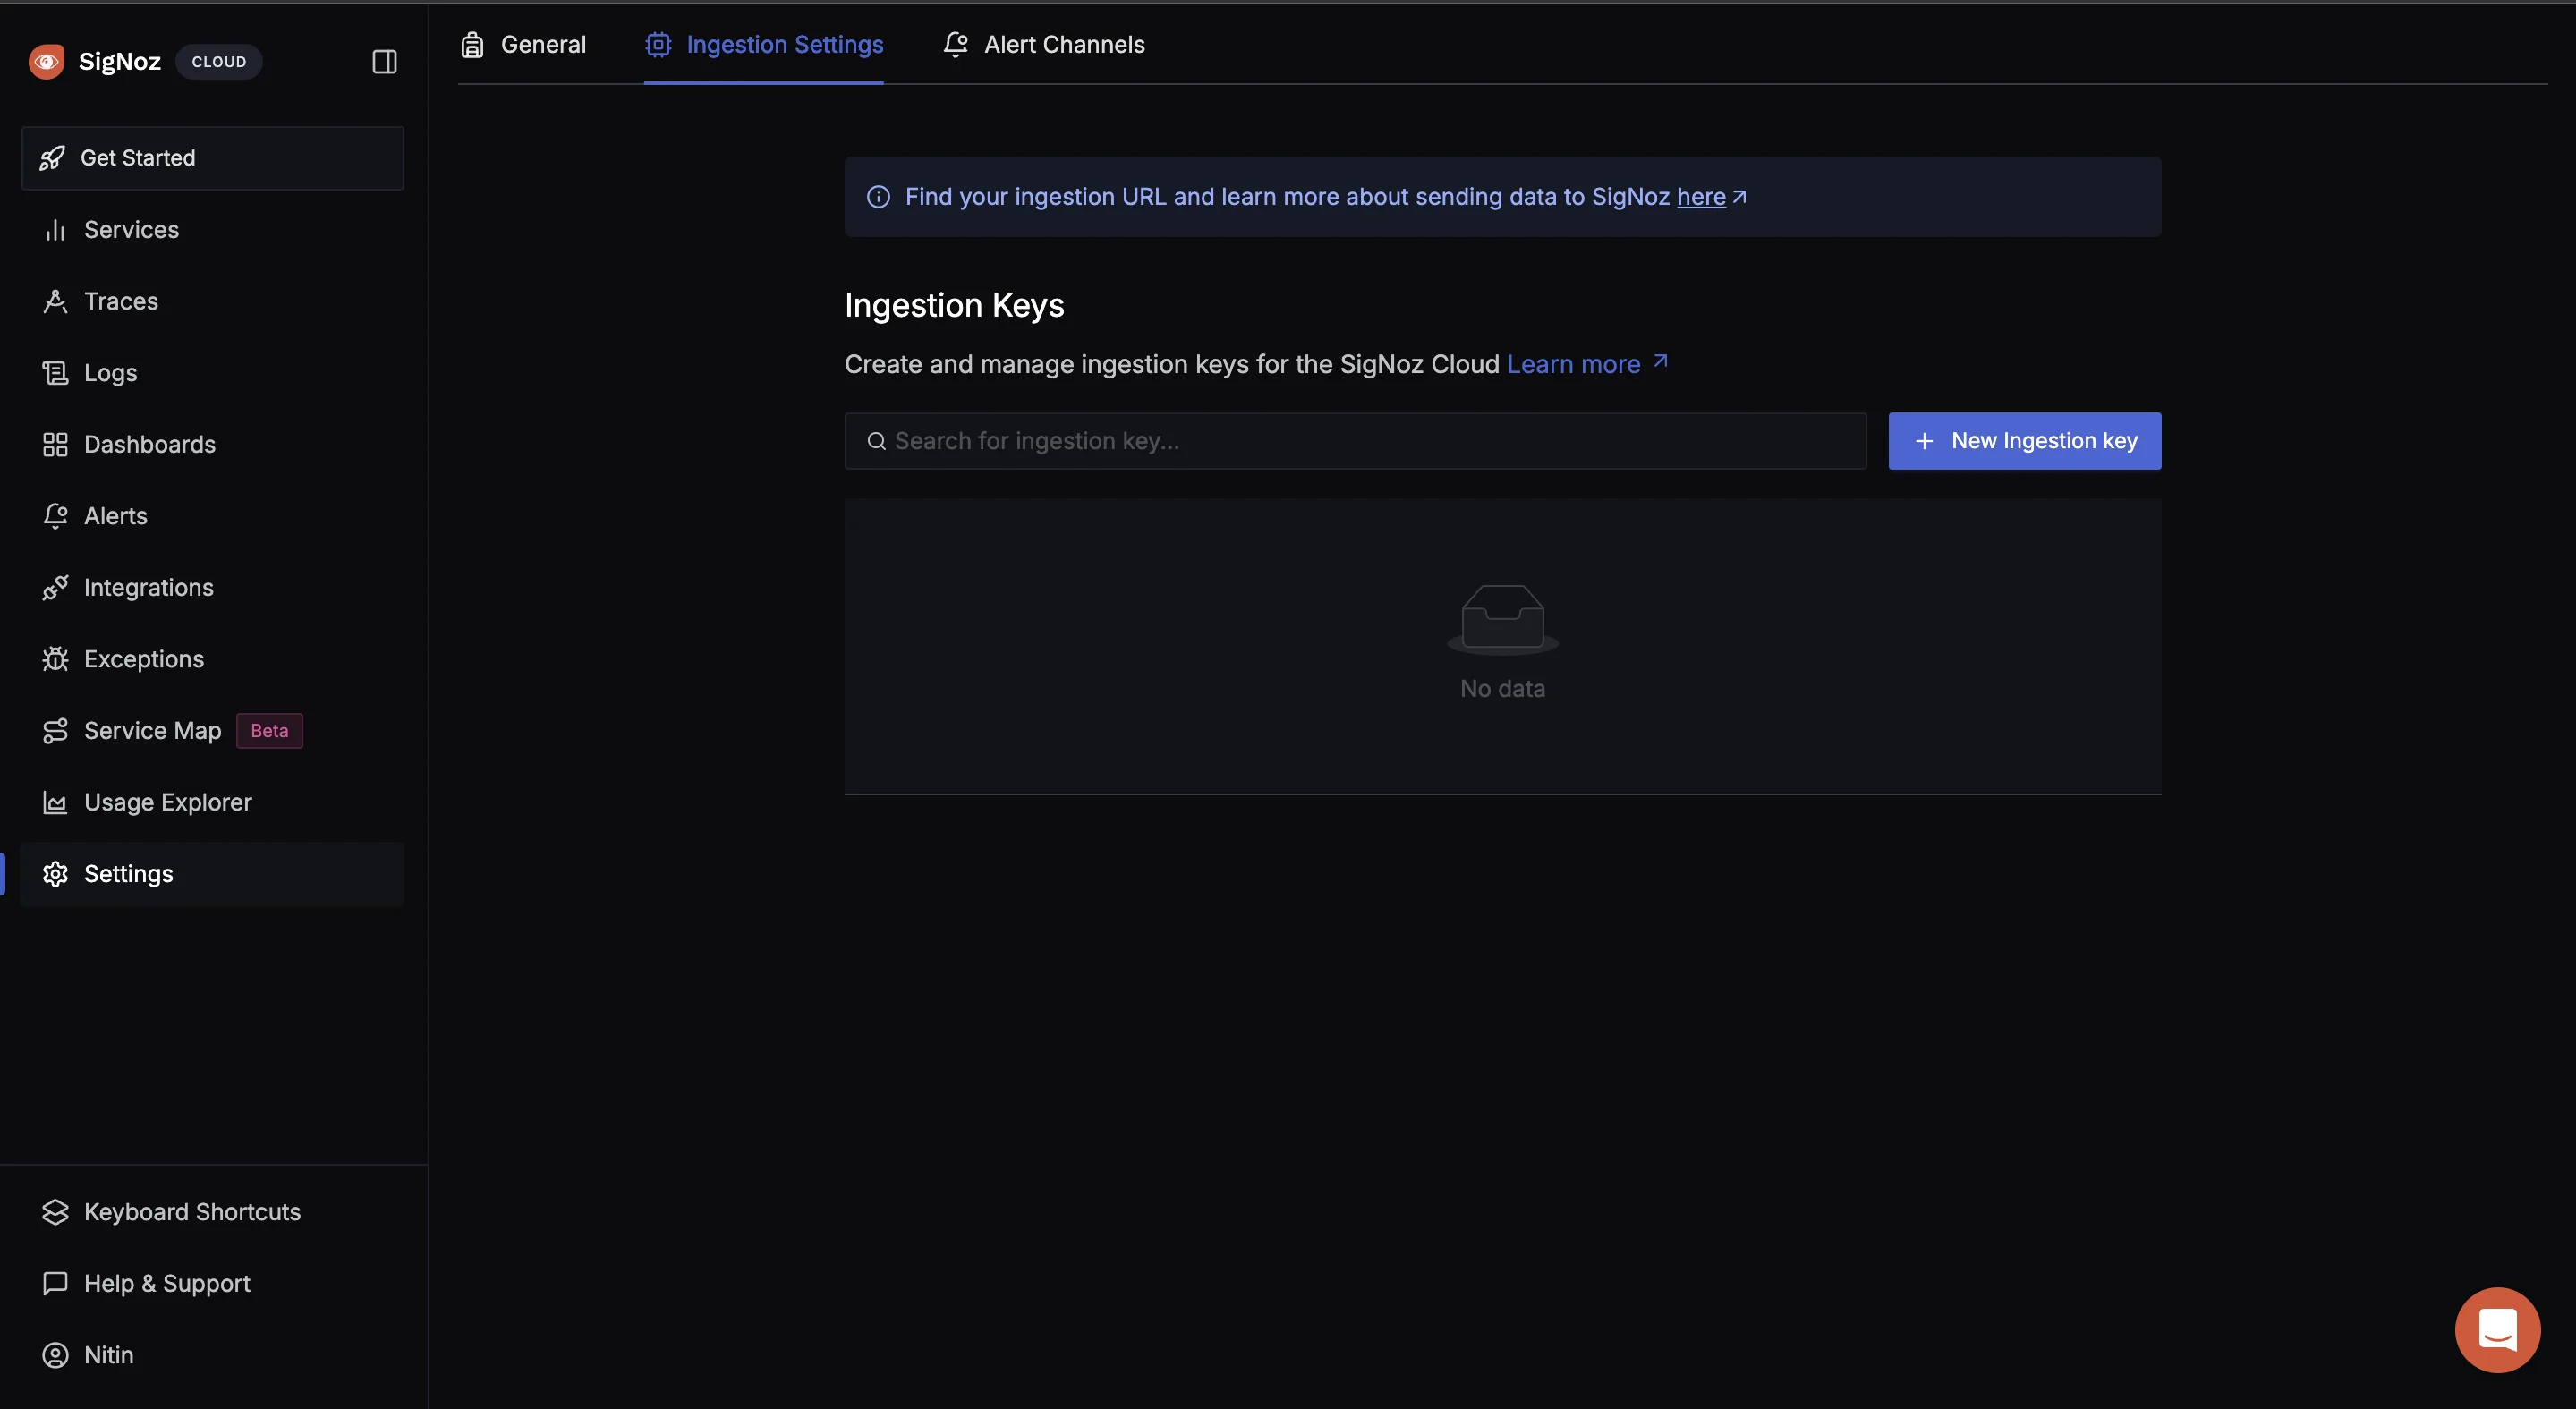Click the New Ingestion key button

[2024, 441]
